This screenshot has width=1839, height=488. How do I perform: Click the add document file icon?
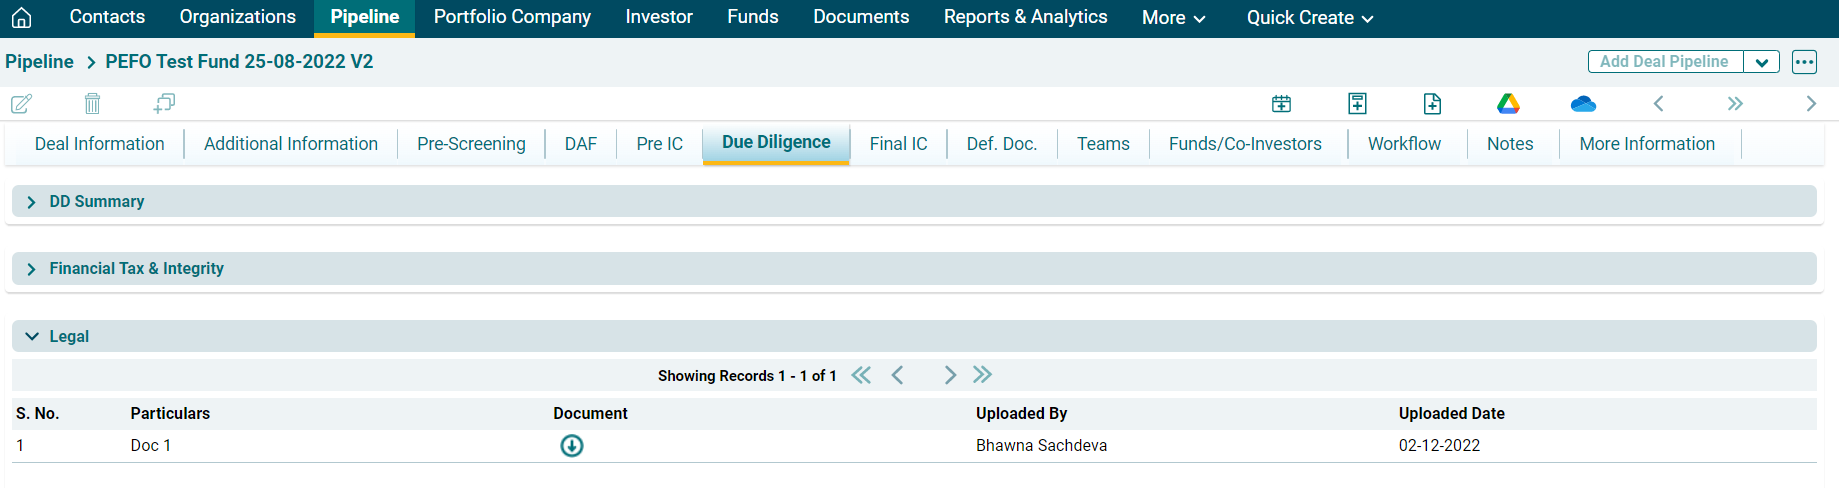pos(1432,104)
